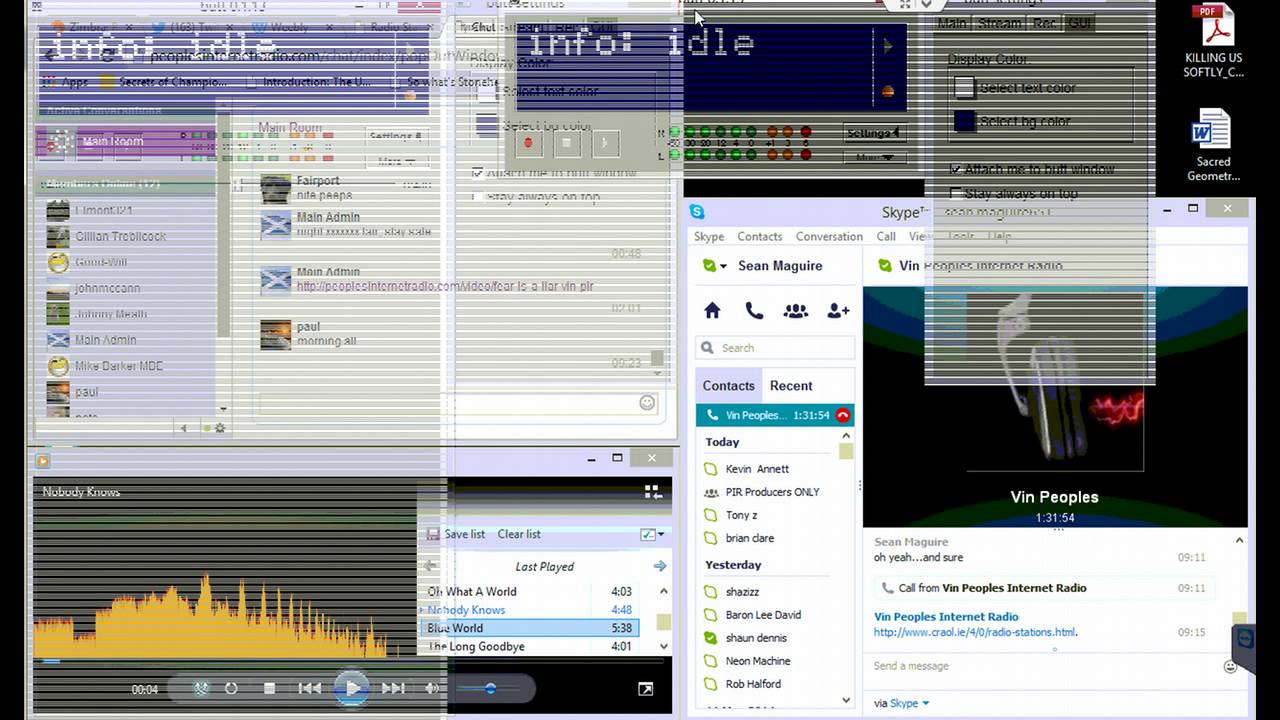The image size is (1280, 720).
Task: Switch to Contacts tab in Skype
Action: 728,386
